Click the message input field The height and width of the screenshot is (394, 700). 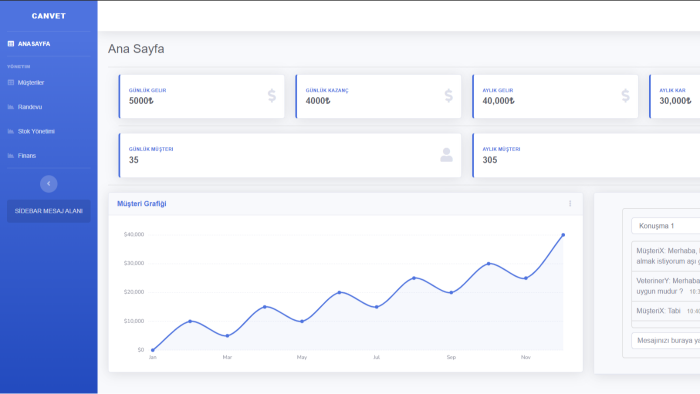click(666, 340)
